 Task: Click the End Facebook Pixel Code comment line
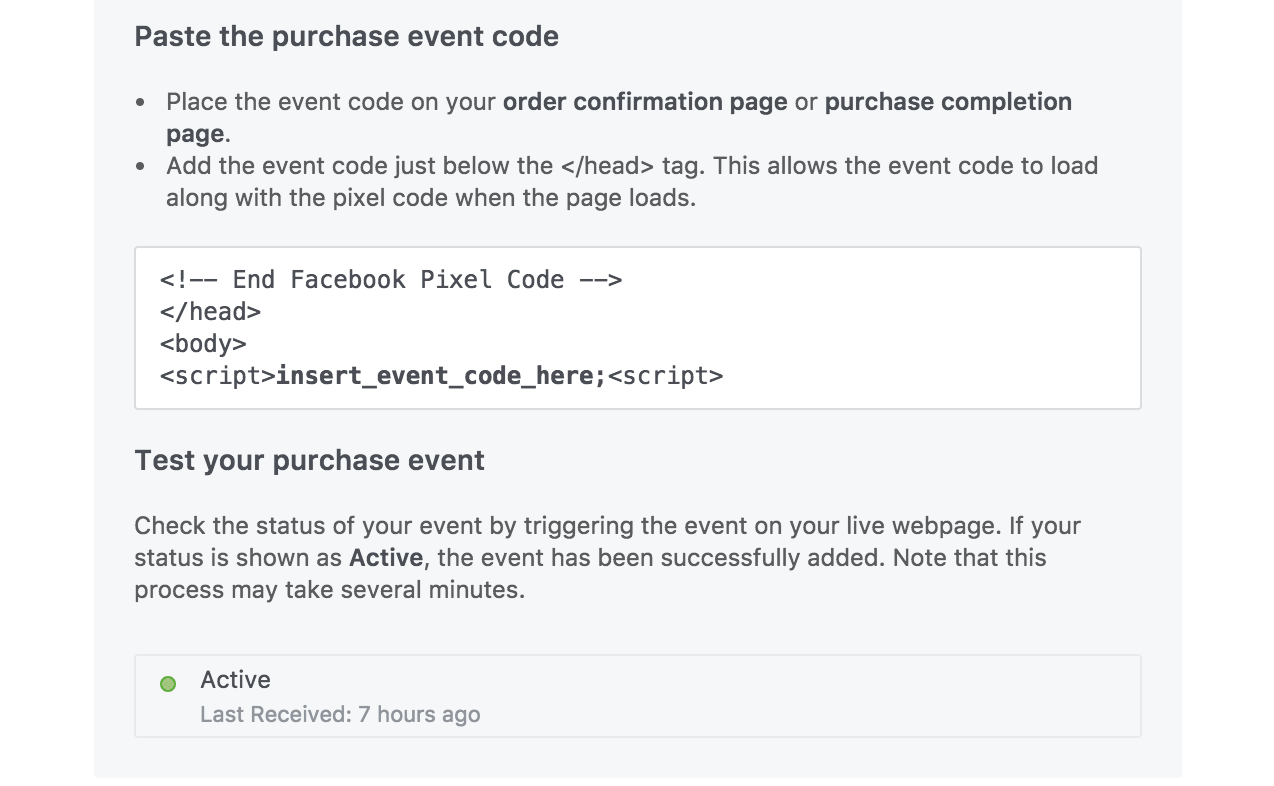[x=391, y=280]
